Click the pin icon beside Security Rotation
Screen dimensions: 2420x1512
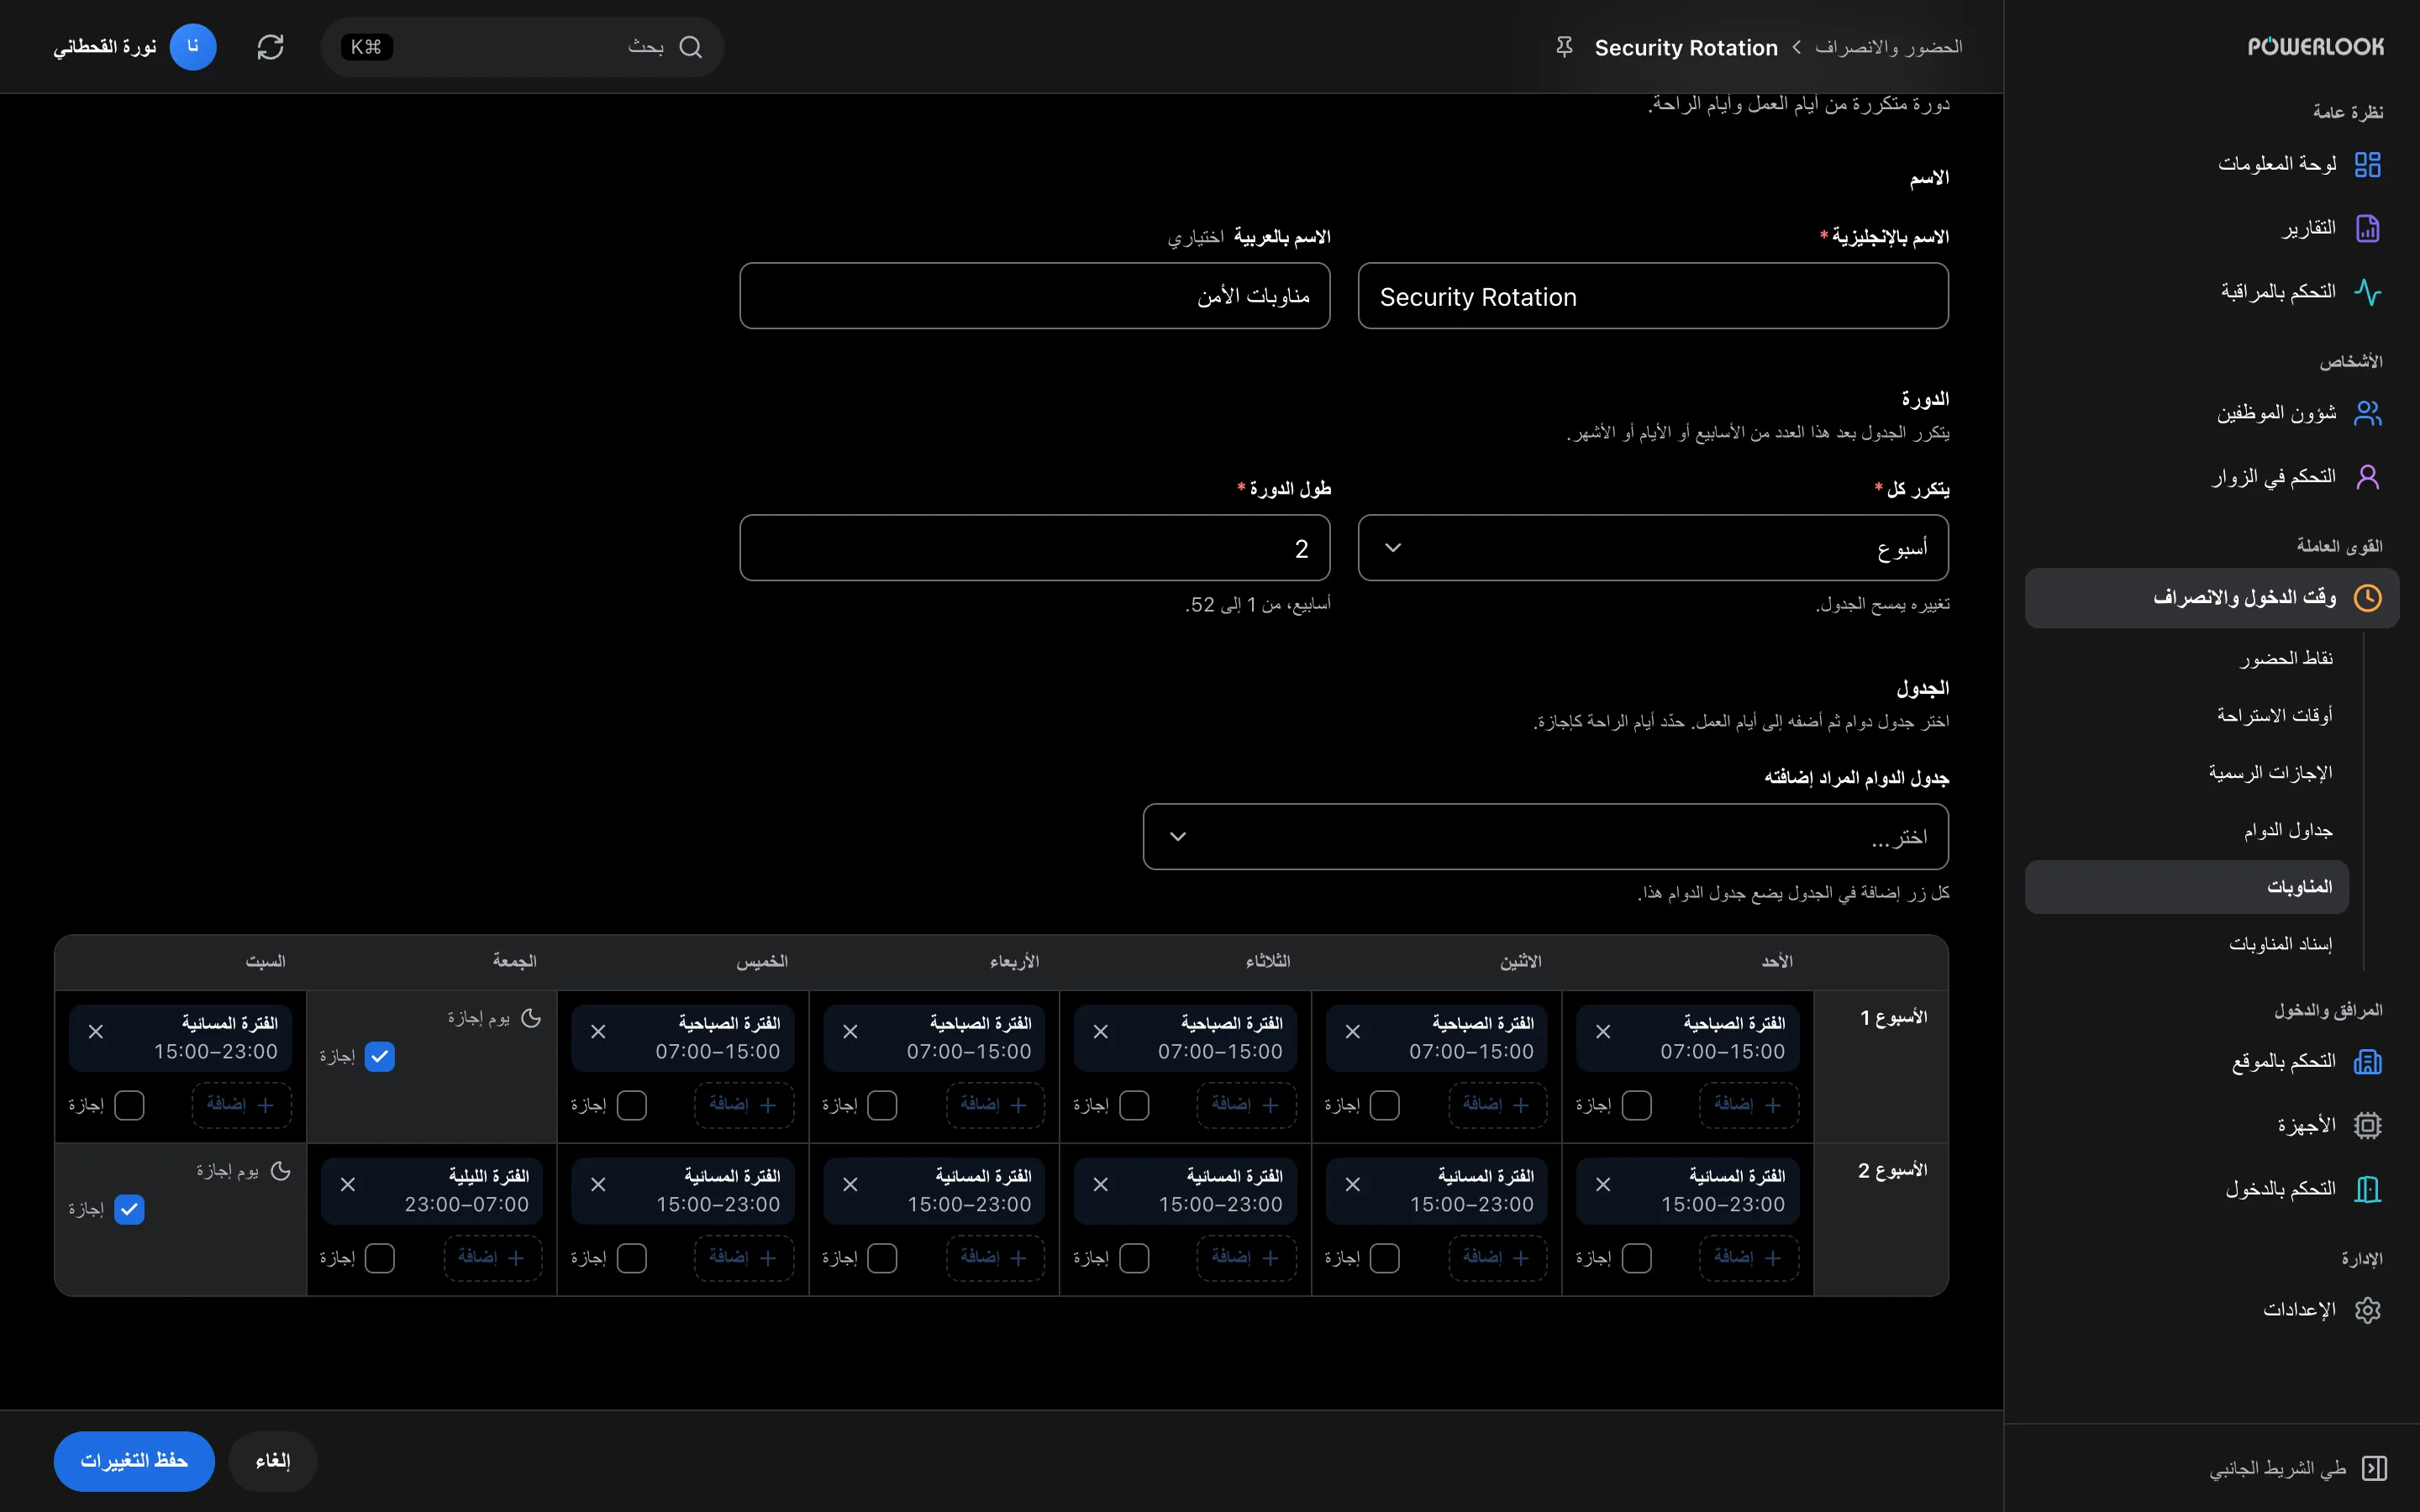pos(1564,47)
